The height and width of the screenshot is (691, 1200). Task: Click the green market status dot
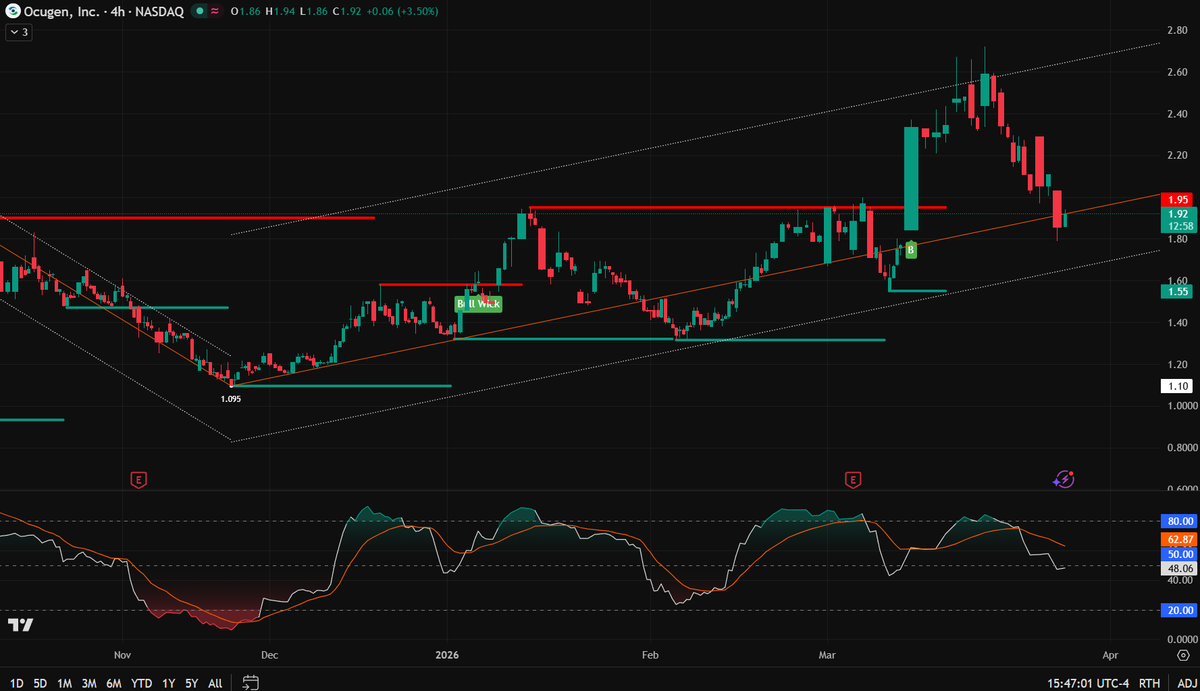(x=201, y=11)
